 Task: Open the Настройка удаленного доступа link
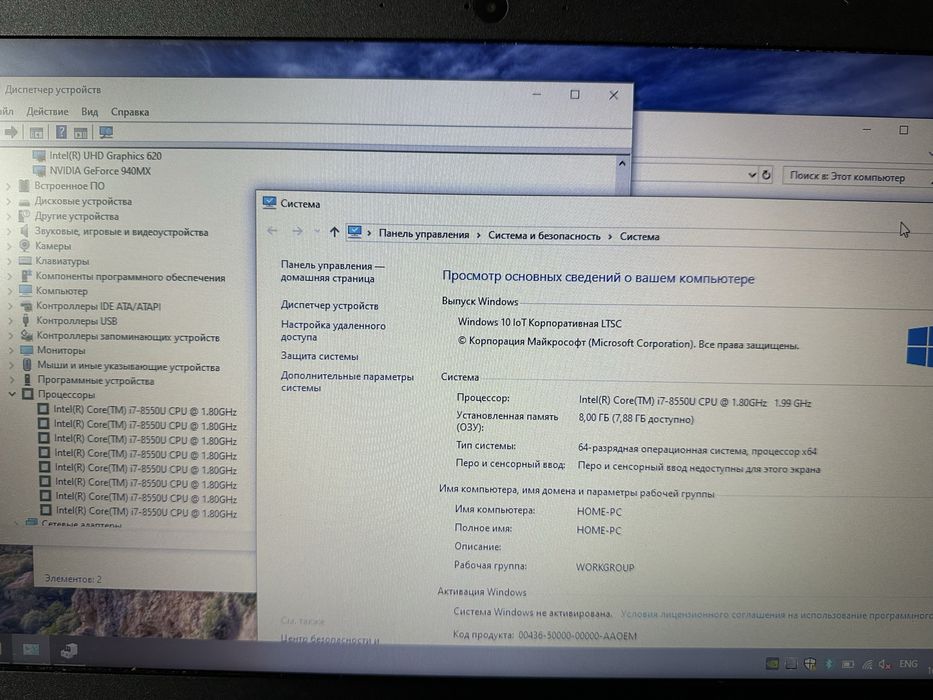pyautogui.click(x=333, y=331)
